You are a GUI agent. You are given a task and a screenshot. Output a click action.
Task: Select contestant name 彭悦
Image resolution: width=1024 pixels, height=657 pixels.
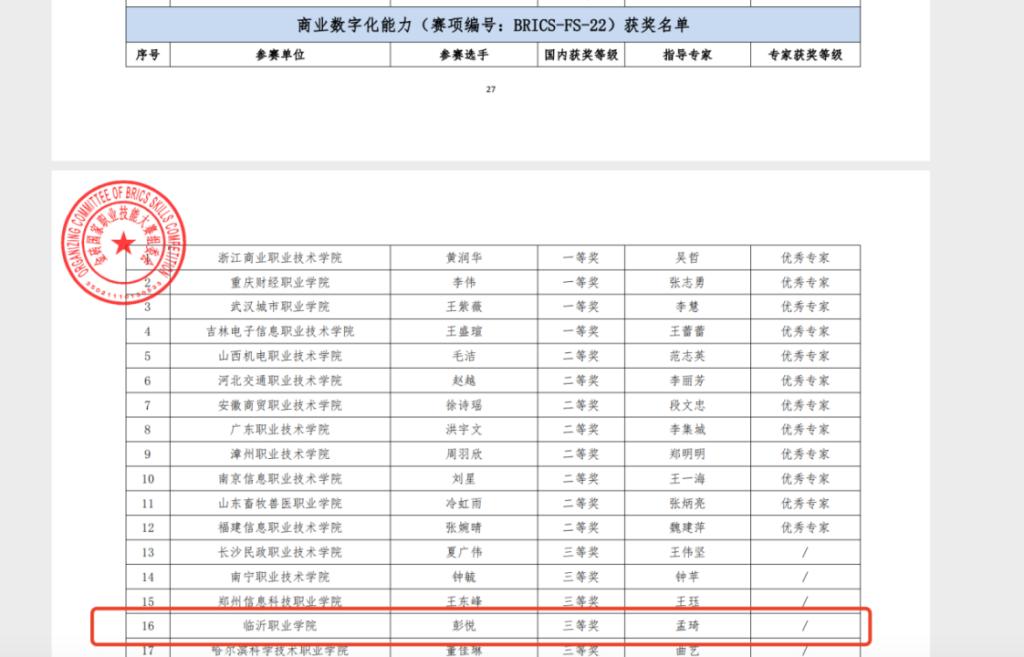click(462, 626)
